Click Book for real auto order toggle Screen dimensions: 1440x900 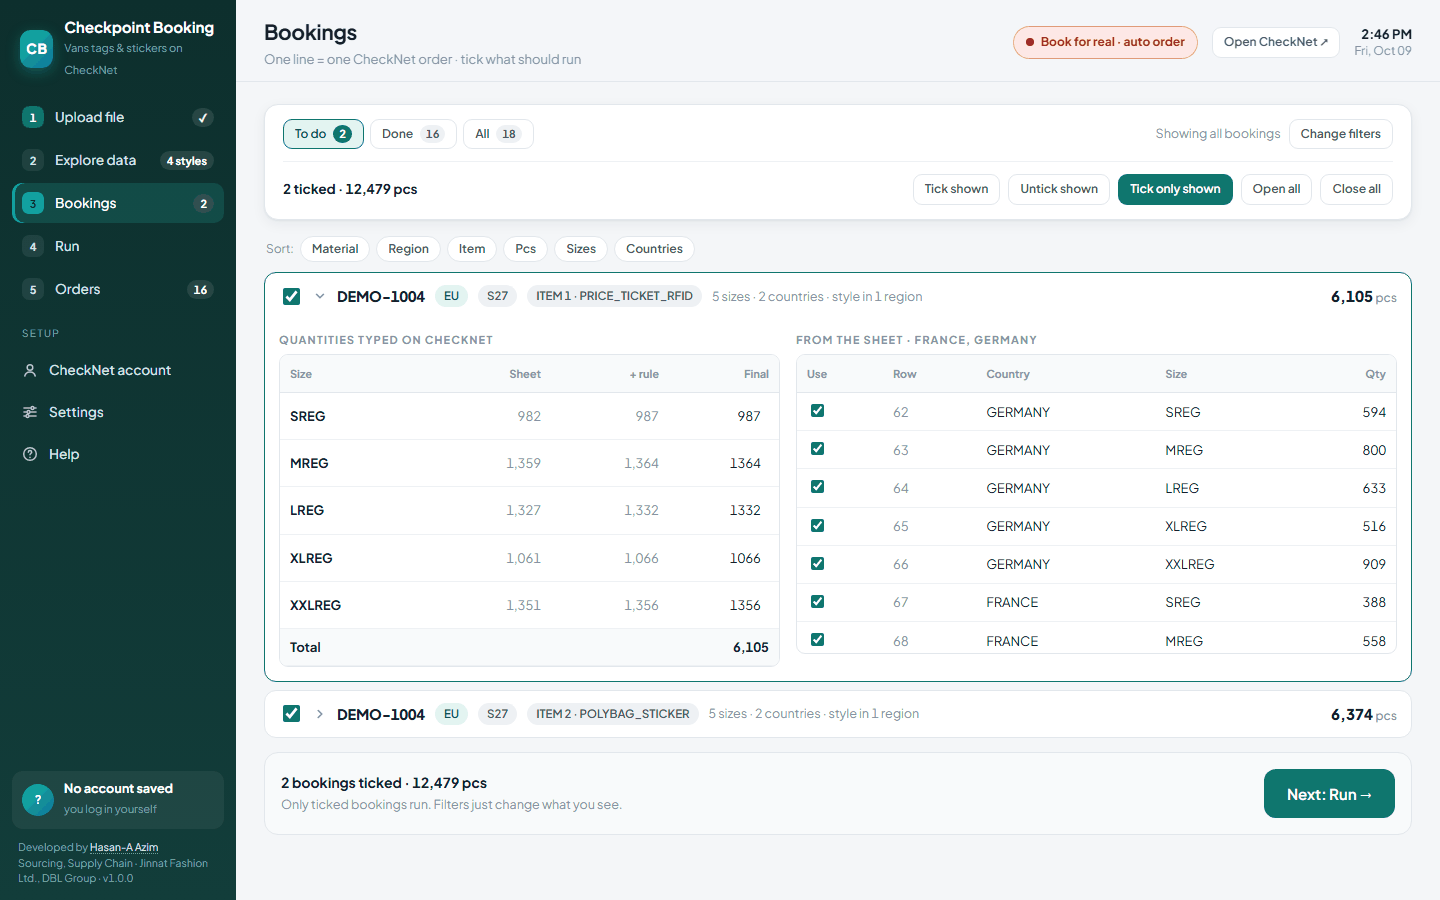(x=1105, y=42)
